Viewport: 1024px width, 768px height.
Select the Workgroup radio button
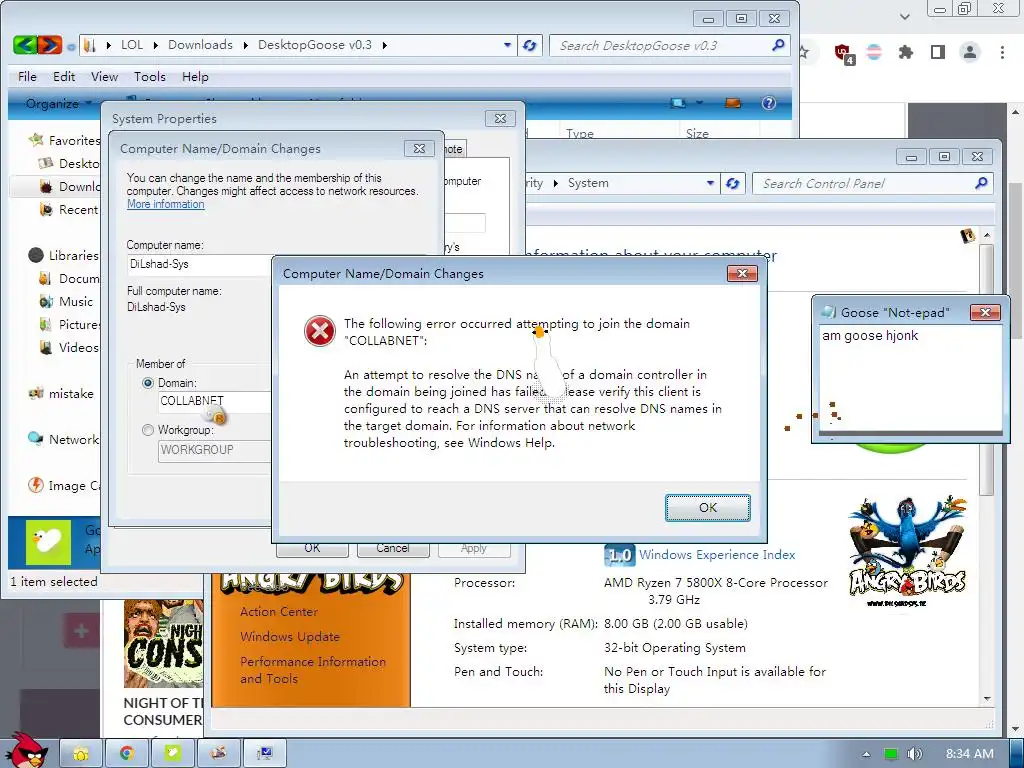coord(148,430)
